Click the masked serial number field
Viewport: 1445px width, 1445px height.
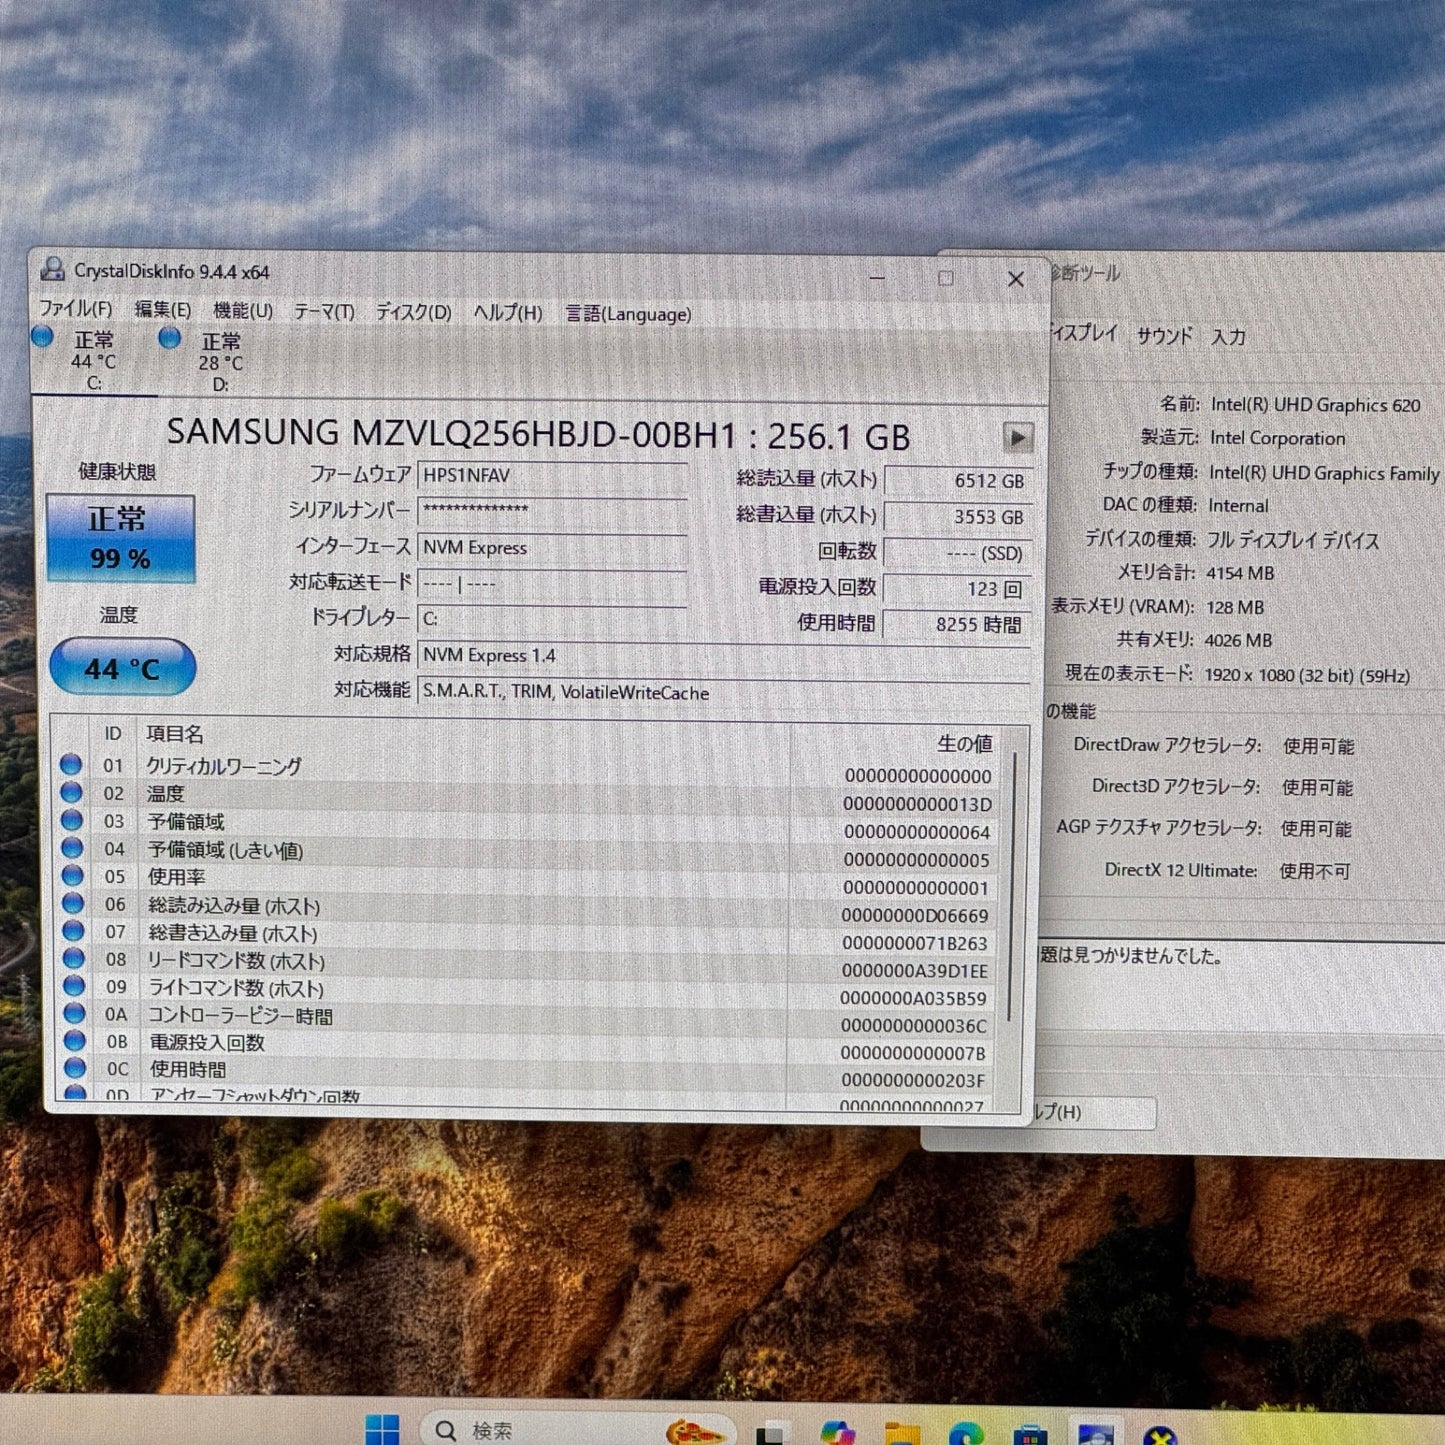click(x=552, y=511)
